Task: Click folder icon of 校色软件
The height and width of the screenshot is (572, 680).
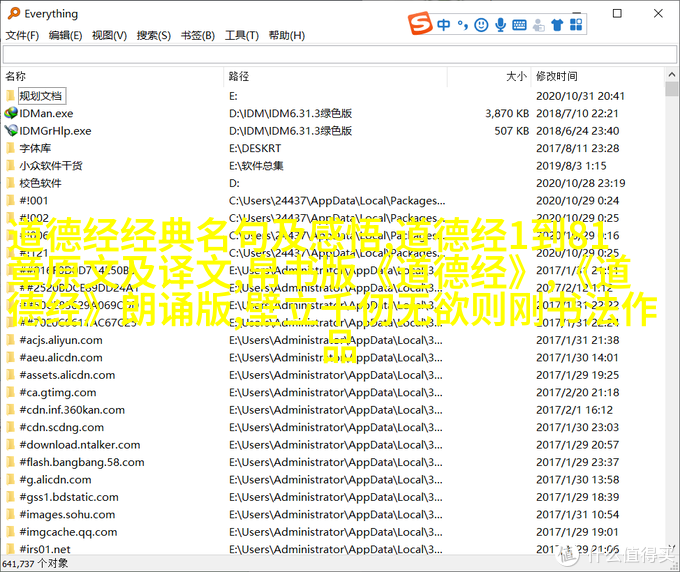Action: point(11,183)
